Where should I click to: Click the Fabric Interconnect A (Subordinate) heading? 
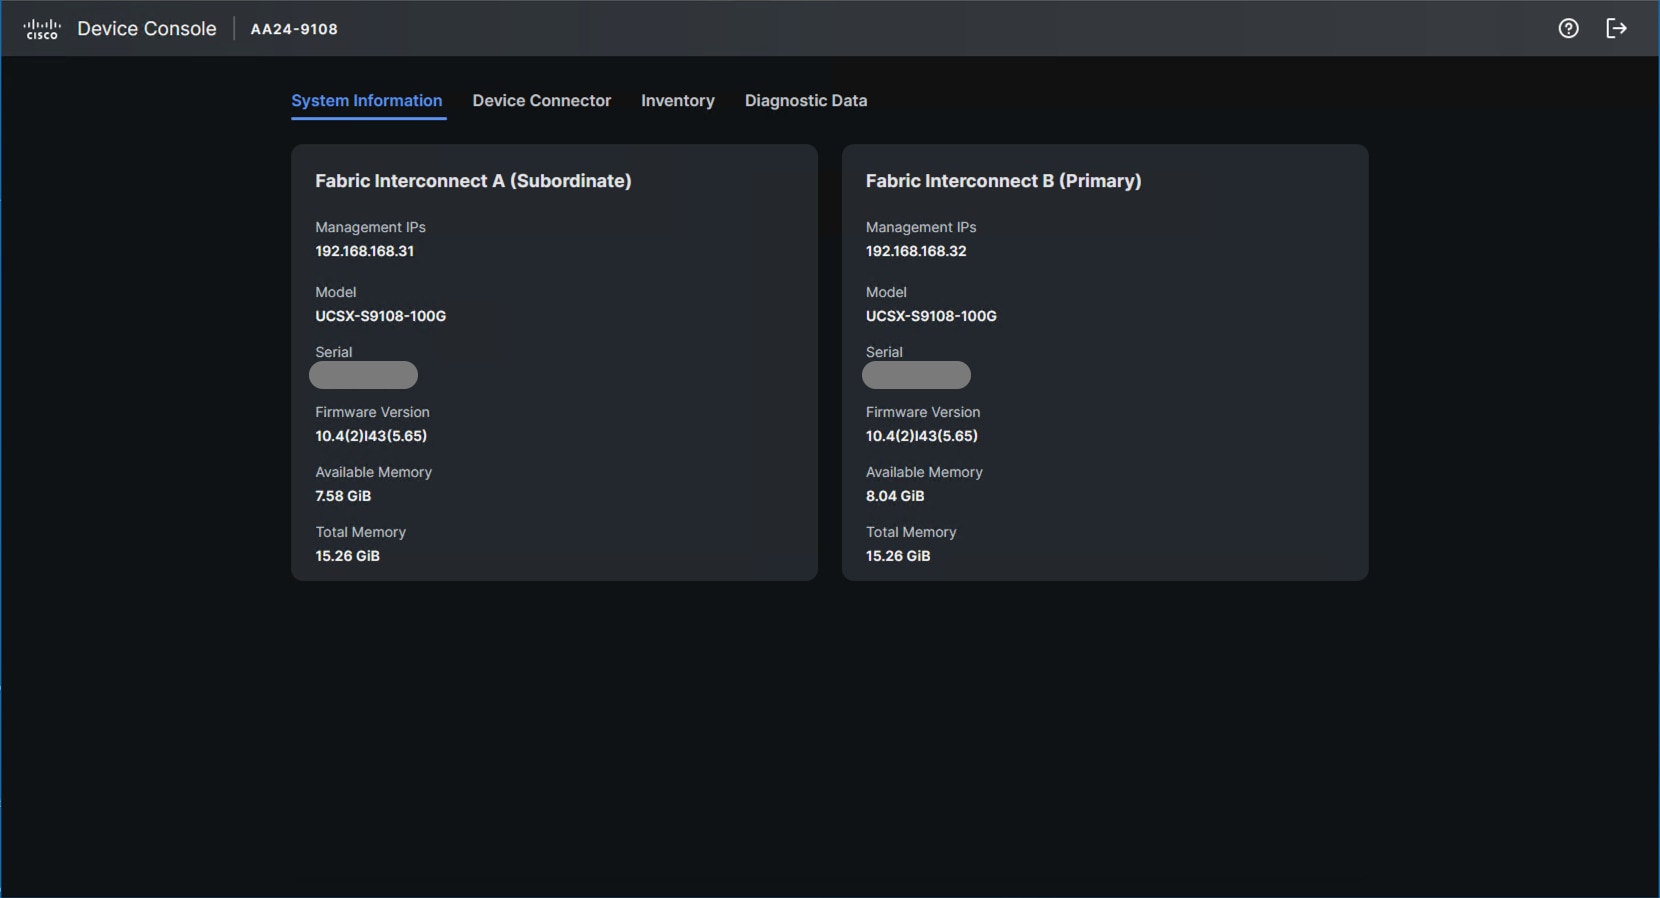473,181
